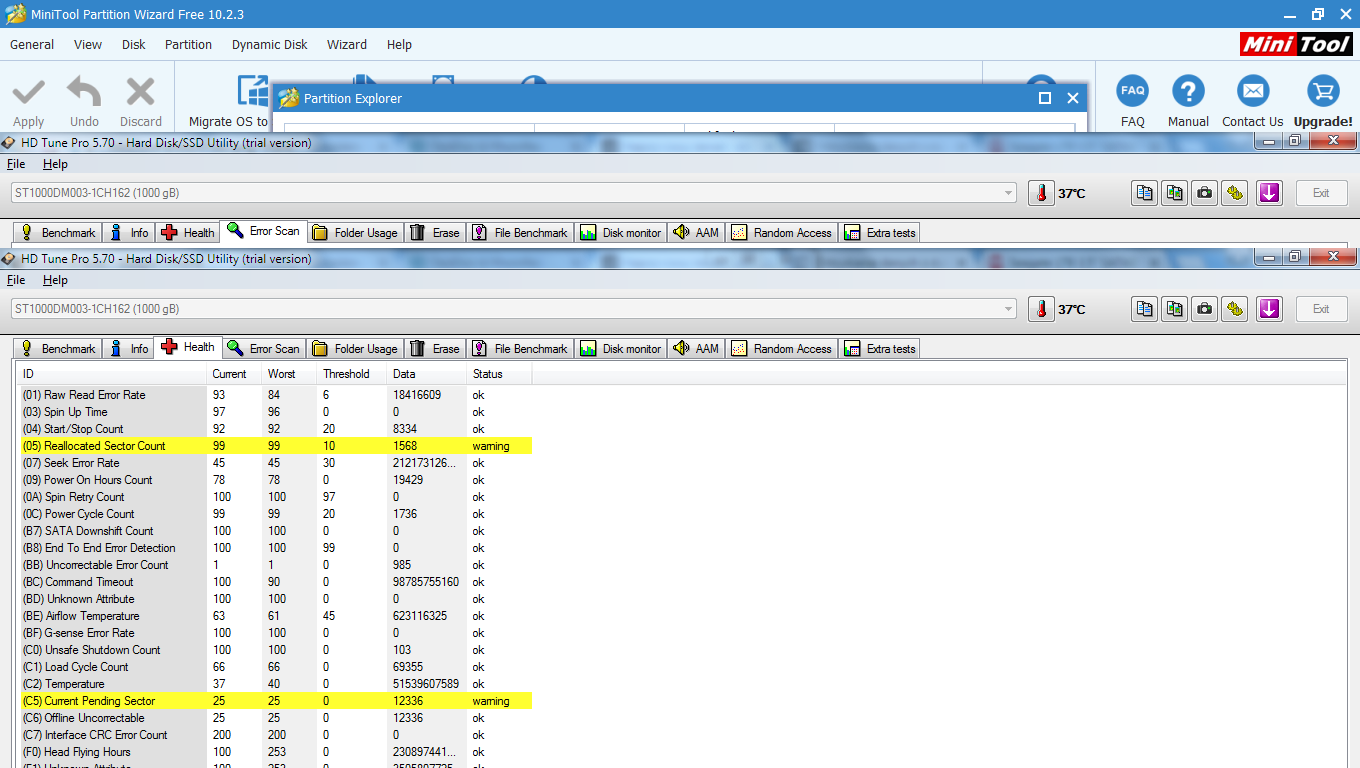The height and width of the screenshot is (768, 1360).
Task: Switch to Benchmark tab in Health-tab HD Tune window
Action: [57, 349]
